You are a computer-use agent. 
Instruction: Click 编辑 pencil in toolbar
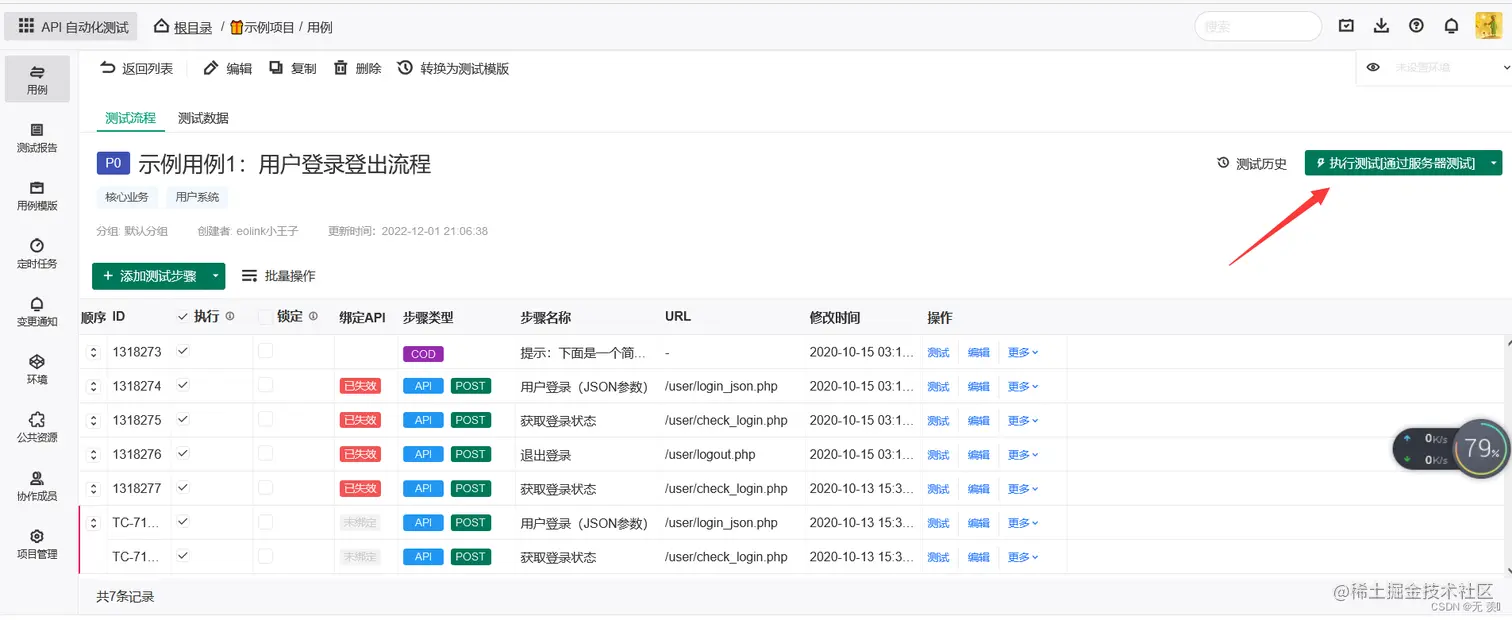coord(228,68)
